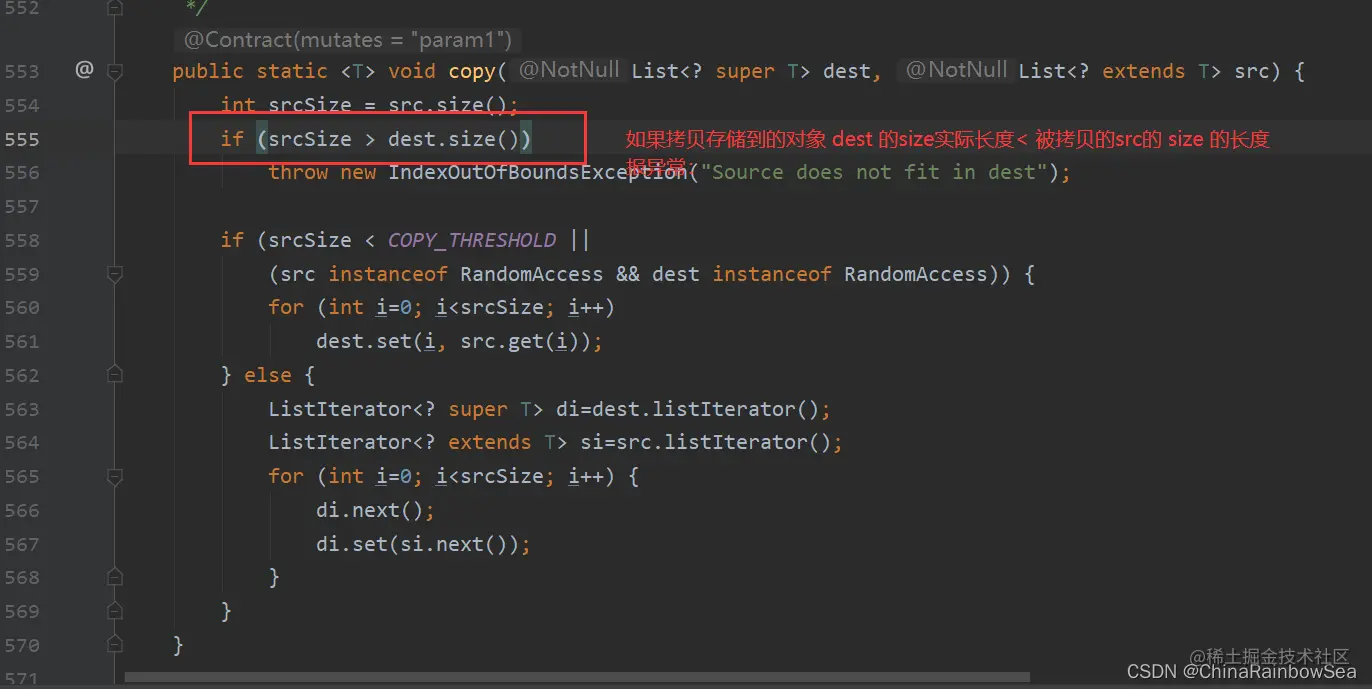Click the @Contract(mutates = "param1") inlay hint
The width and height of the screenshot is (1372, 689).
click(348, 40)
